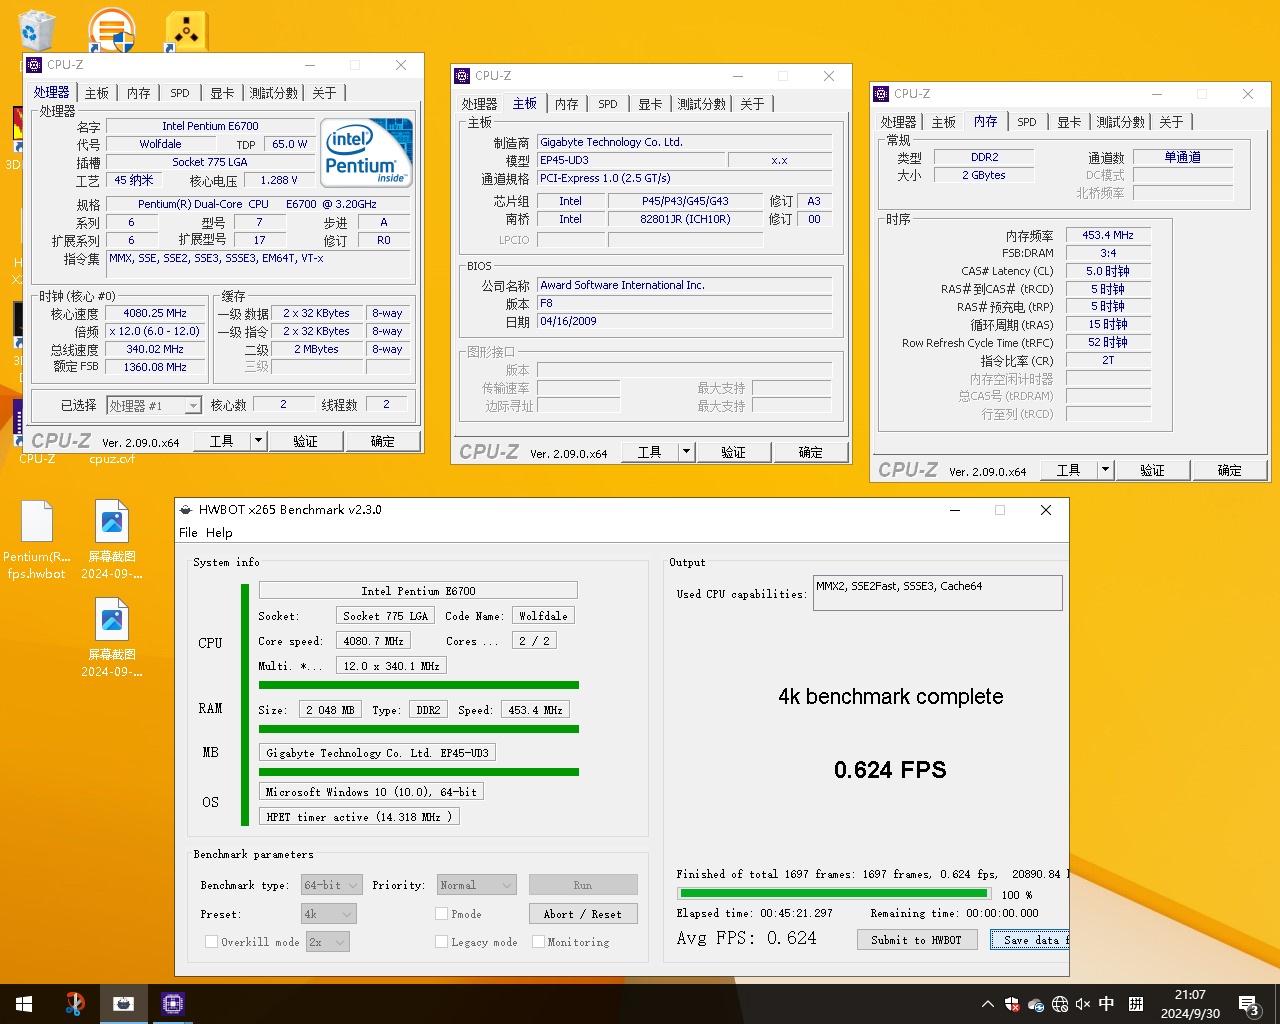Toggle the Pmode checkbox
Image resolution: width=1280 pixels, height=1024 pixels.
coord(441,914)
